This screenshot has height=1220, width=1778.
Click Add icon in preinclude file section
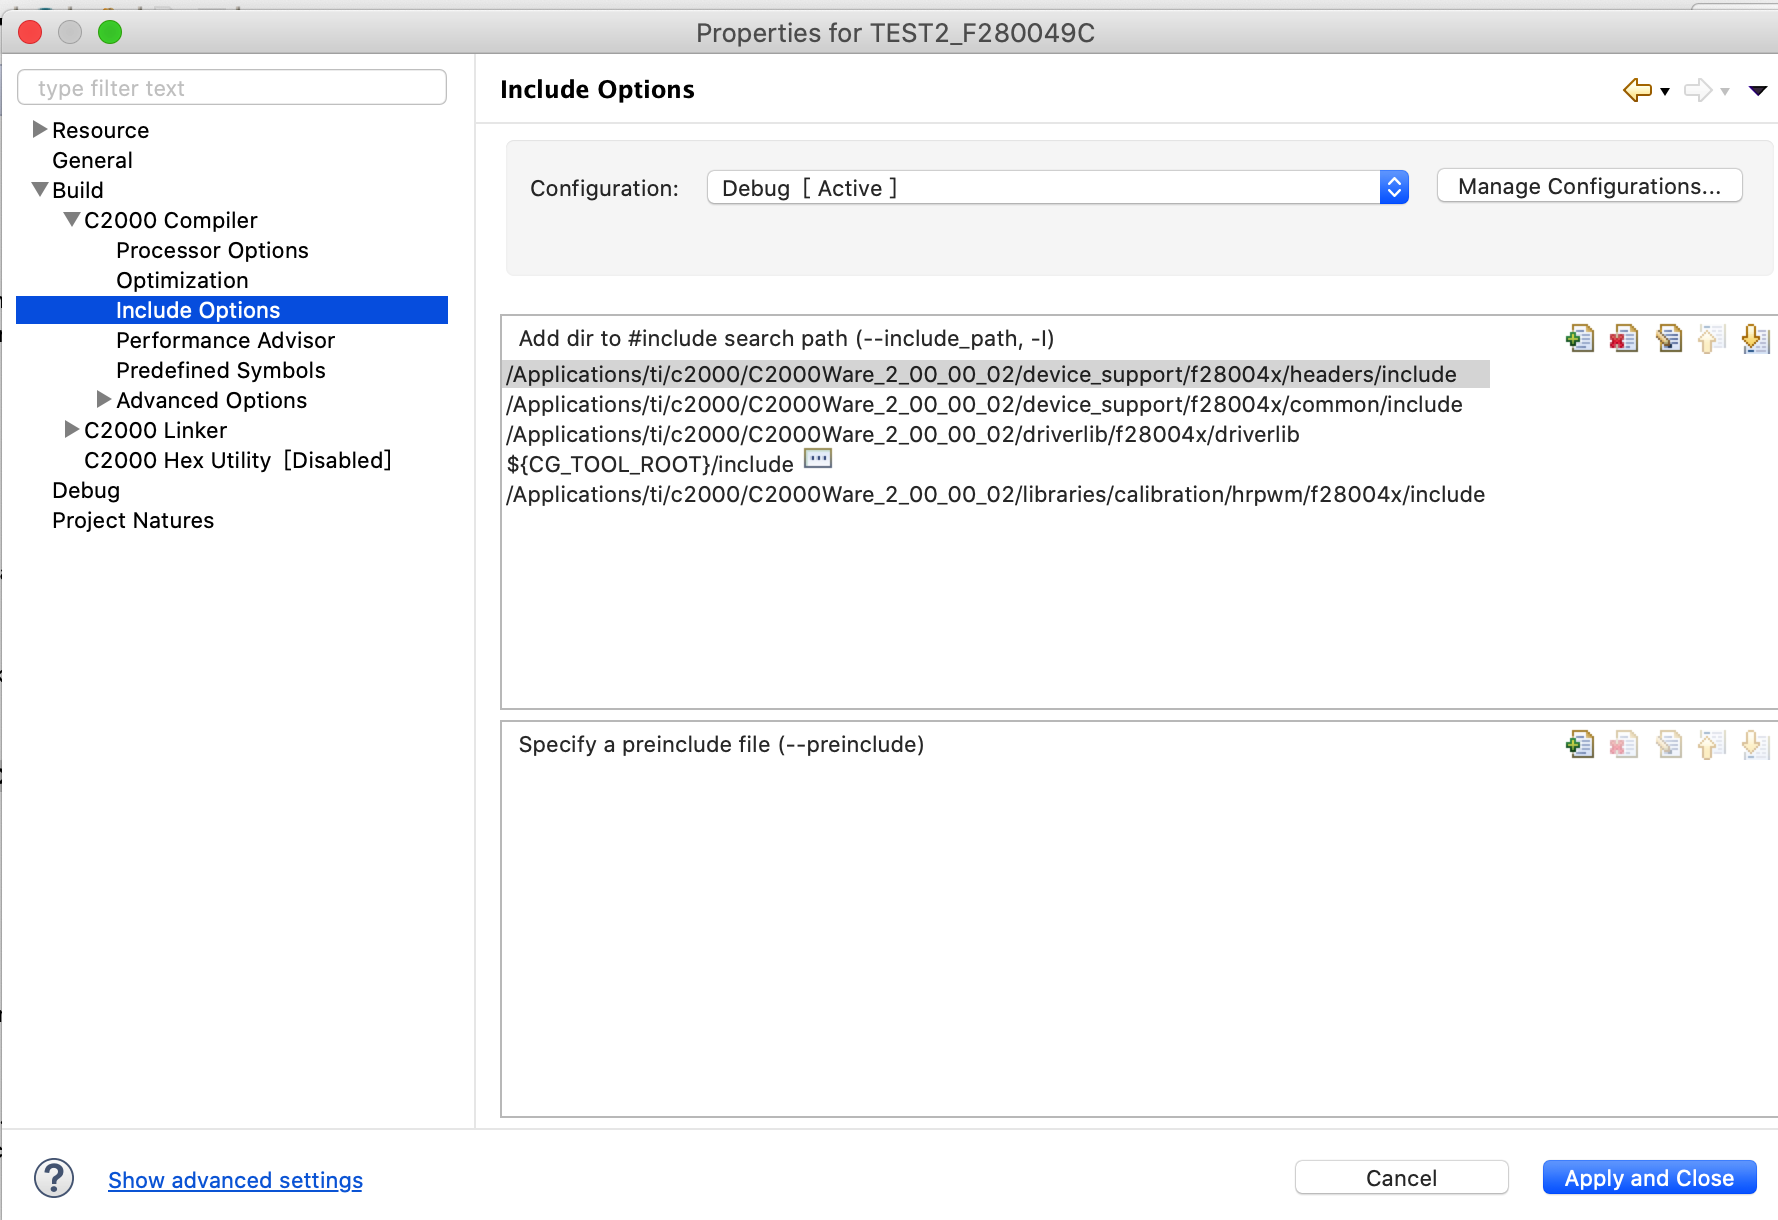point(1580,745)
